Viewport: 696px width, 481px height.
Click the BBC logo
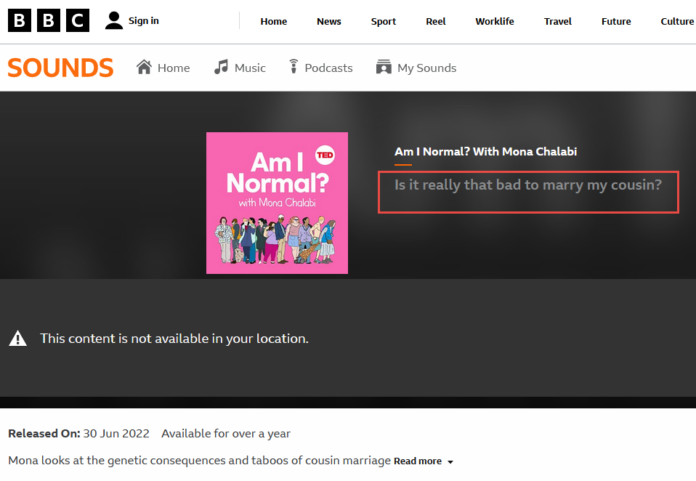(x=48, y=20)
